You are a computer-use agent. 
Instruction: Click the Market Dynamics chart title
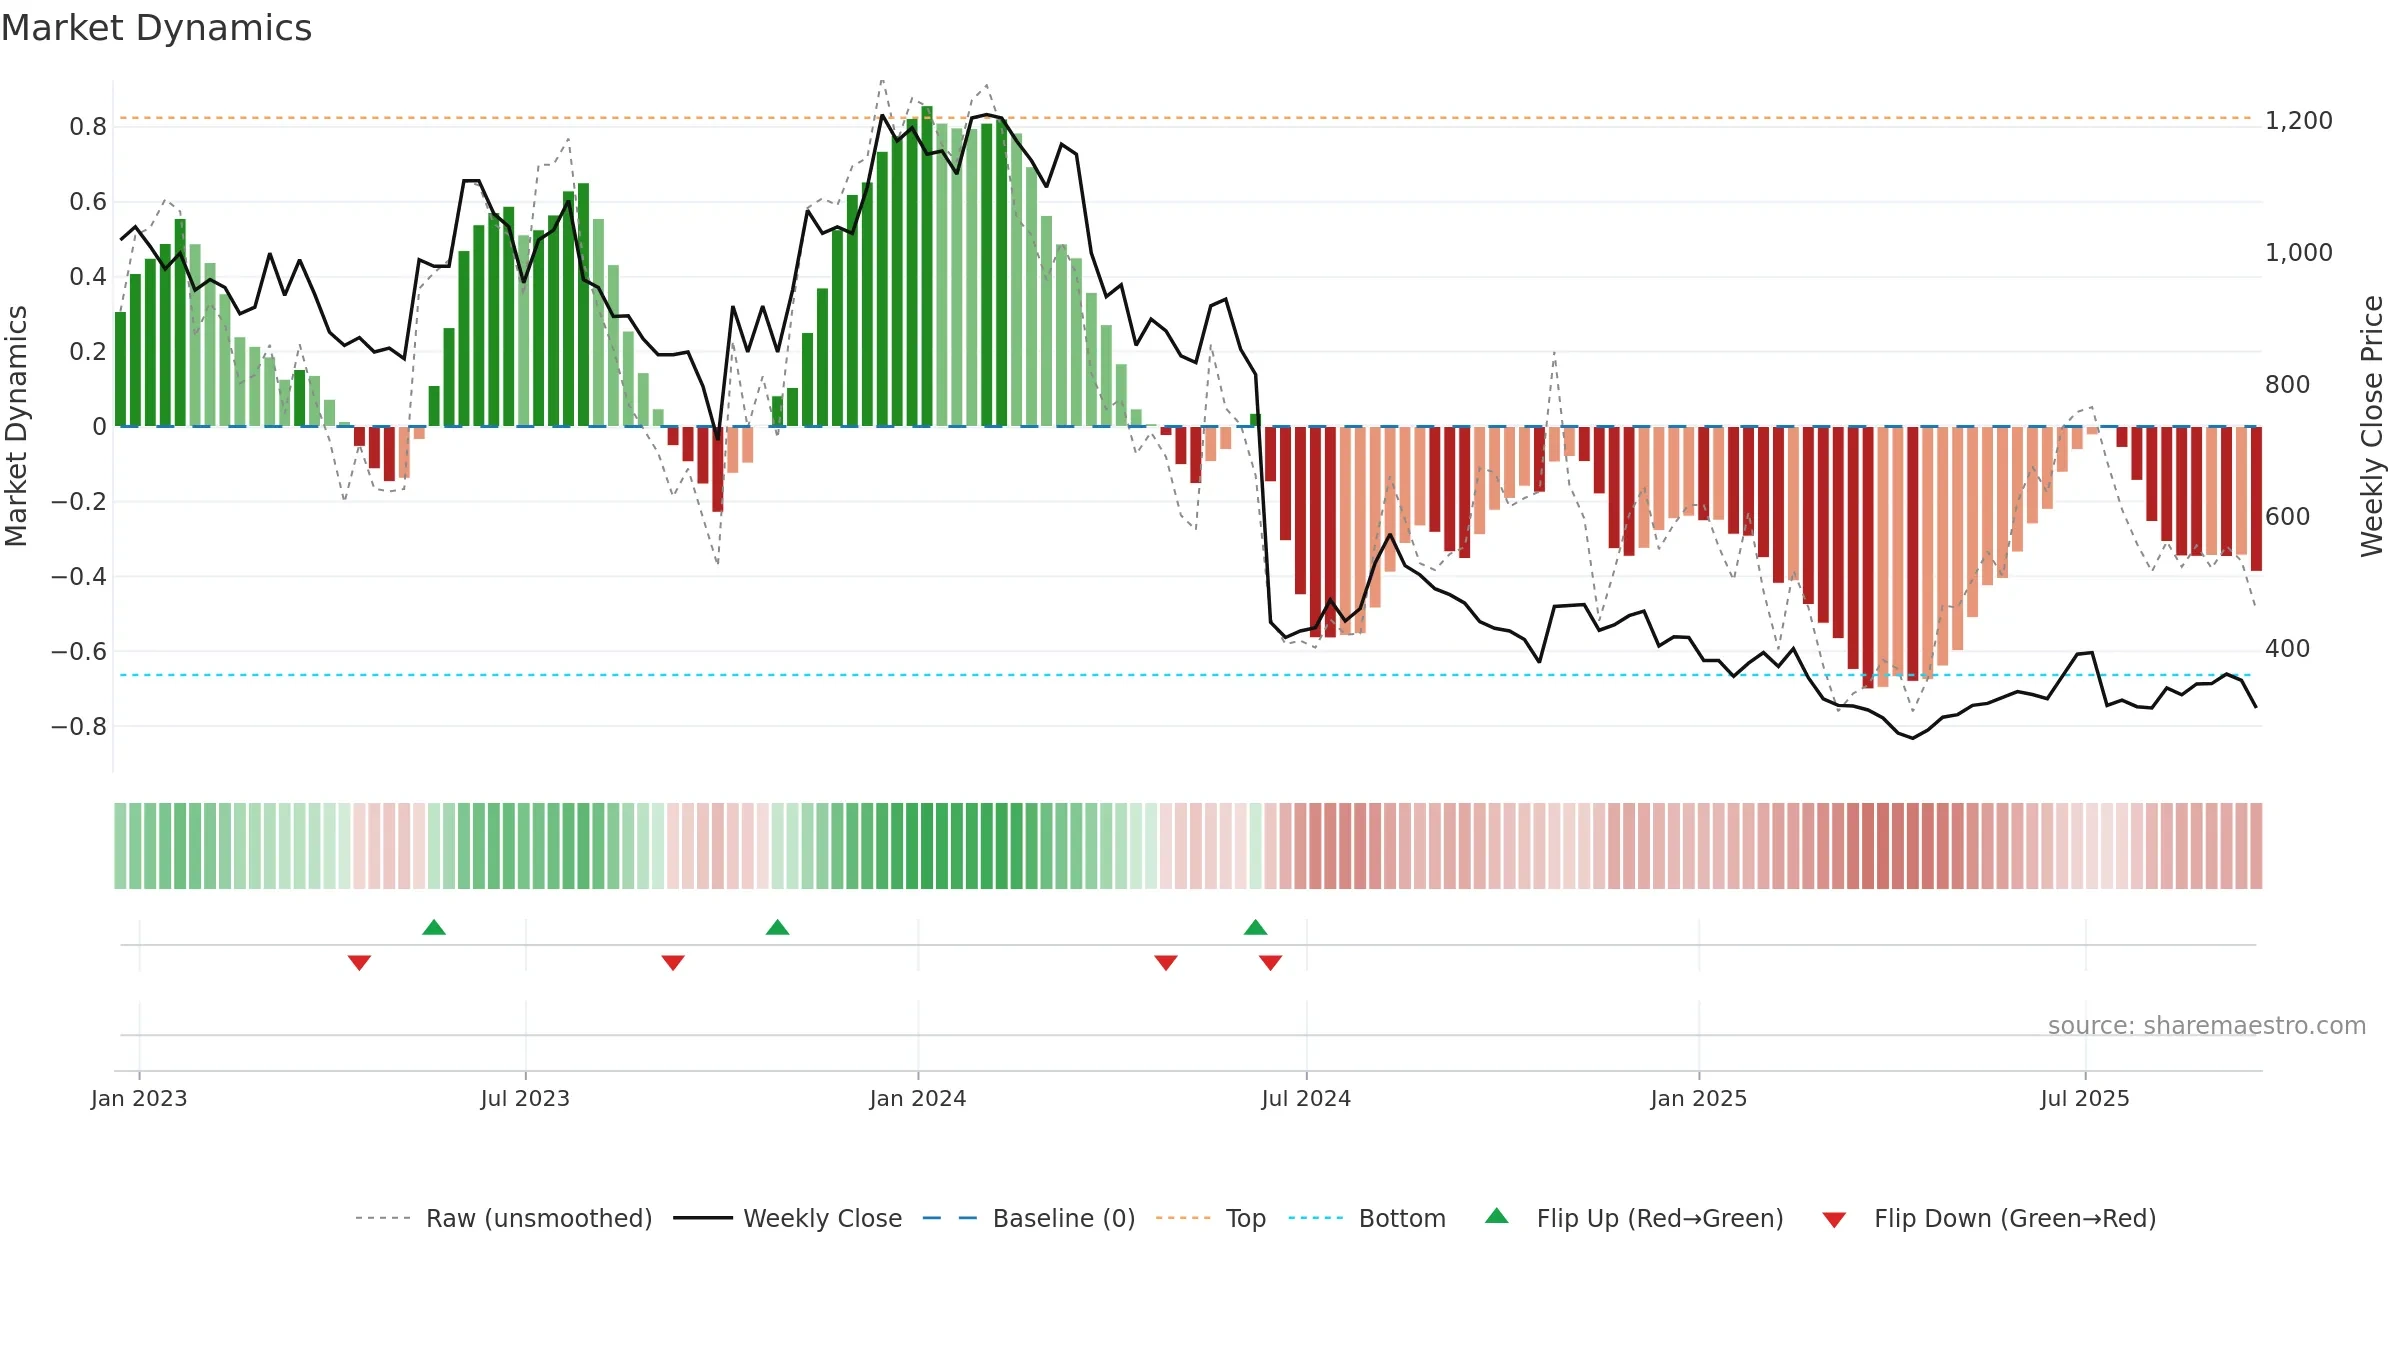click(156, 28)
